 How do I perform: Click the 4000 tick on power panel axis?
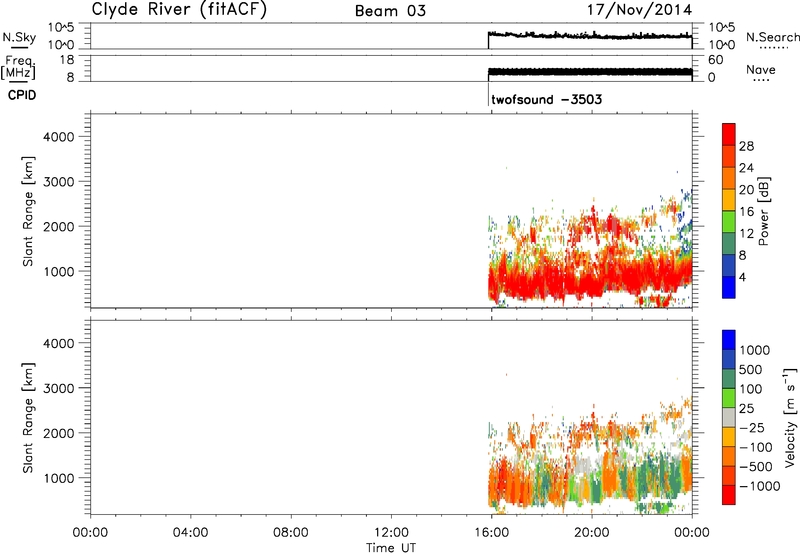point(59,137)
